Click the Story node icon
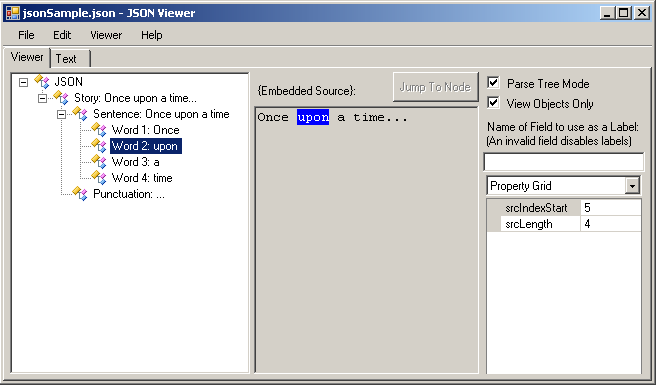The height and width of the screenshot is (385, 656). (61, 98)
